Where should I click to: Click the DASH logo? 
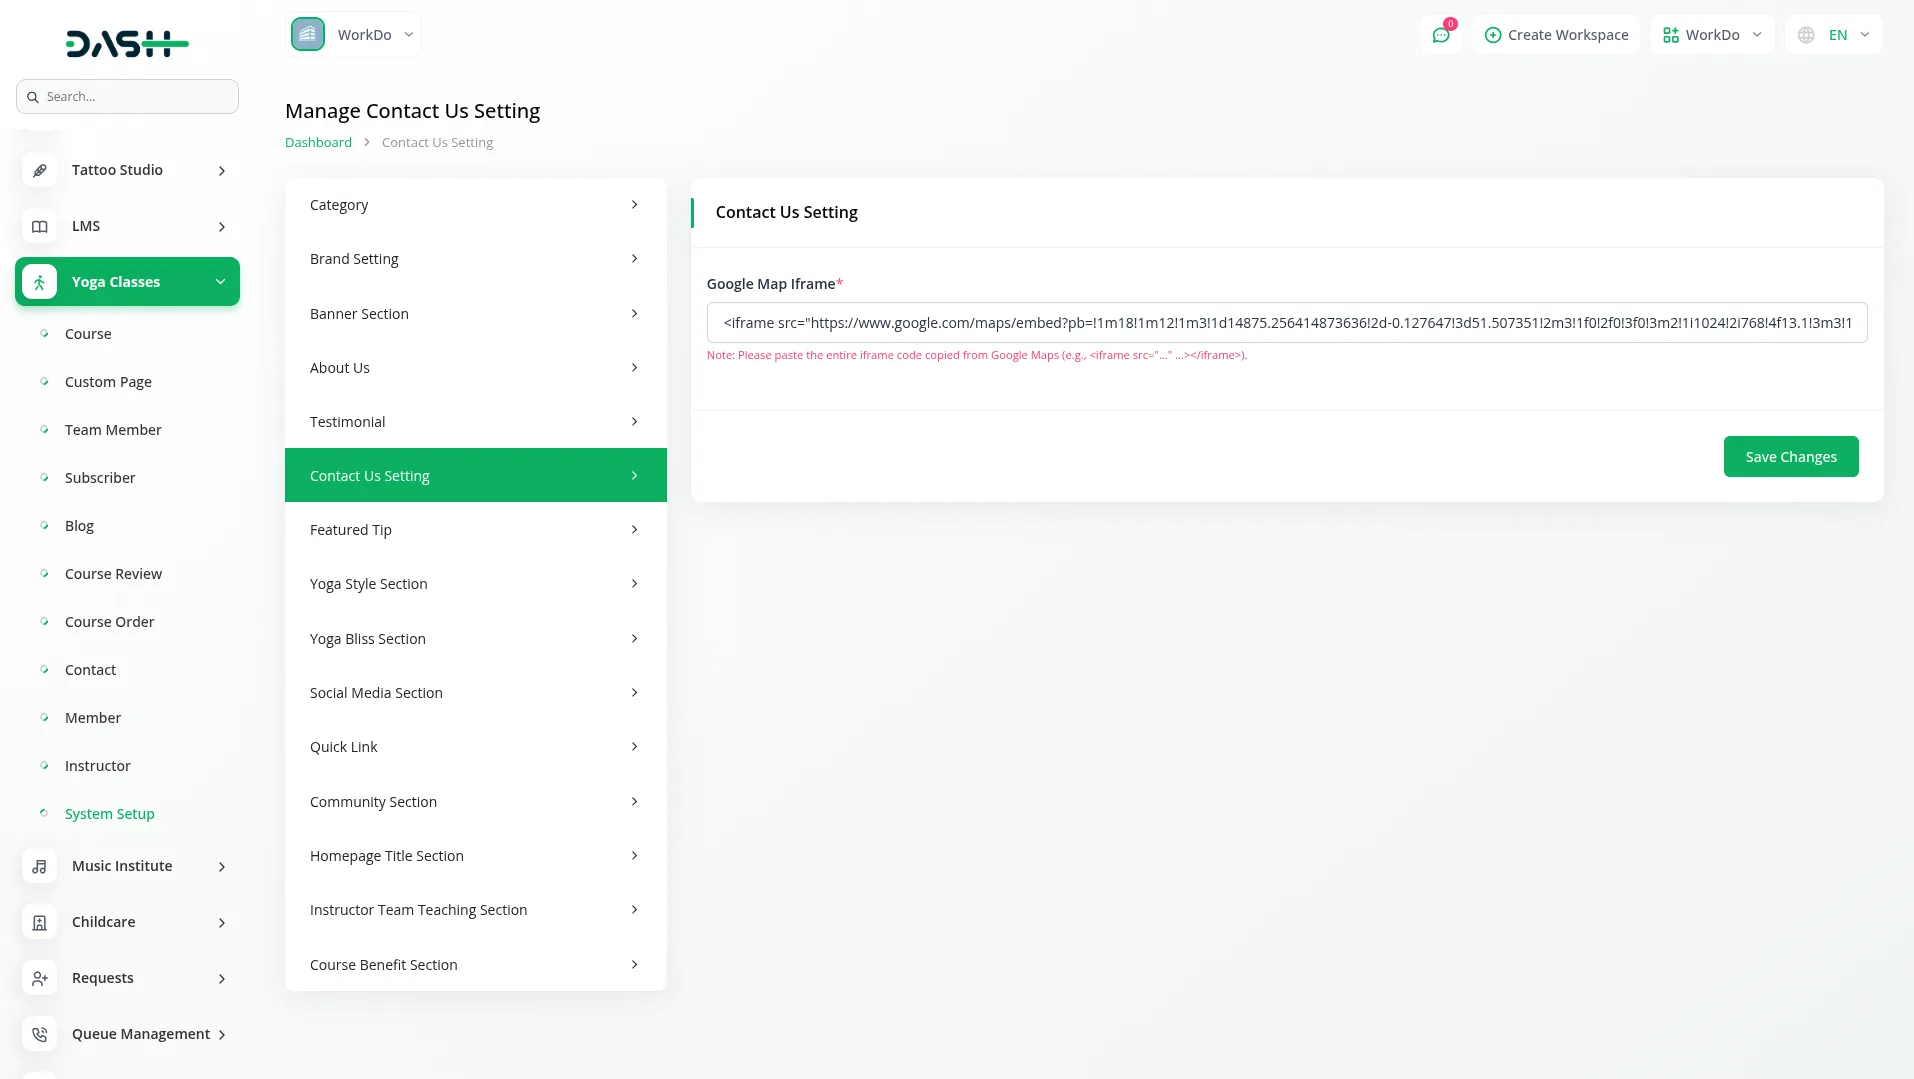coord(127,43)
